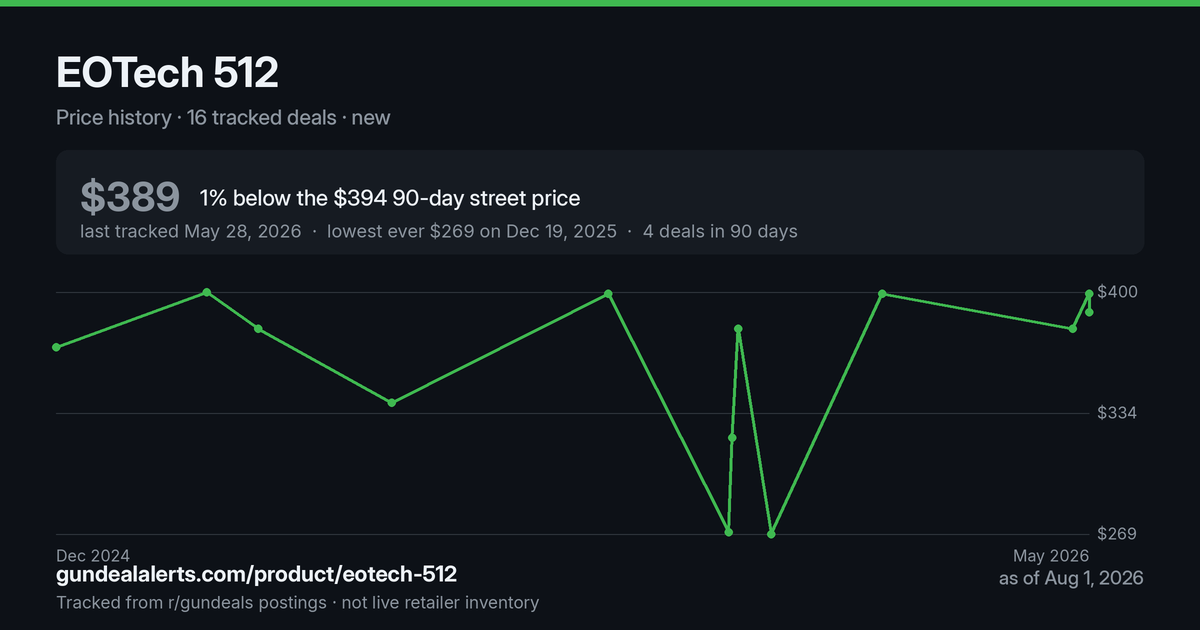Click the Dec 2024 x-axis label

coord(93,555)
